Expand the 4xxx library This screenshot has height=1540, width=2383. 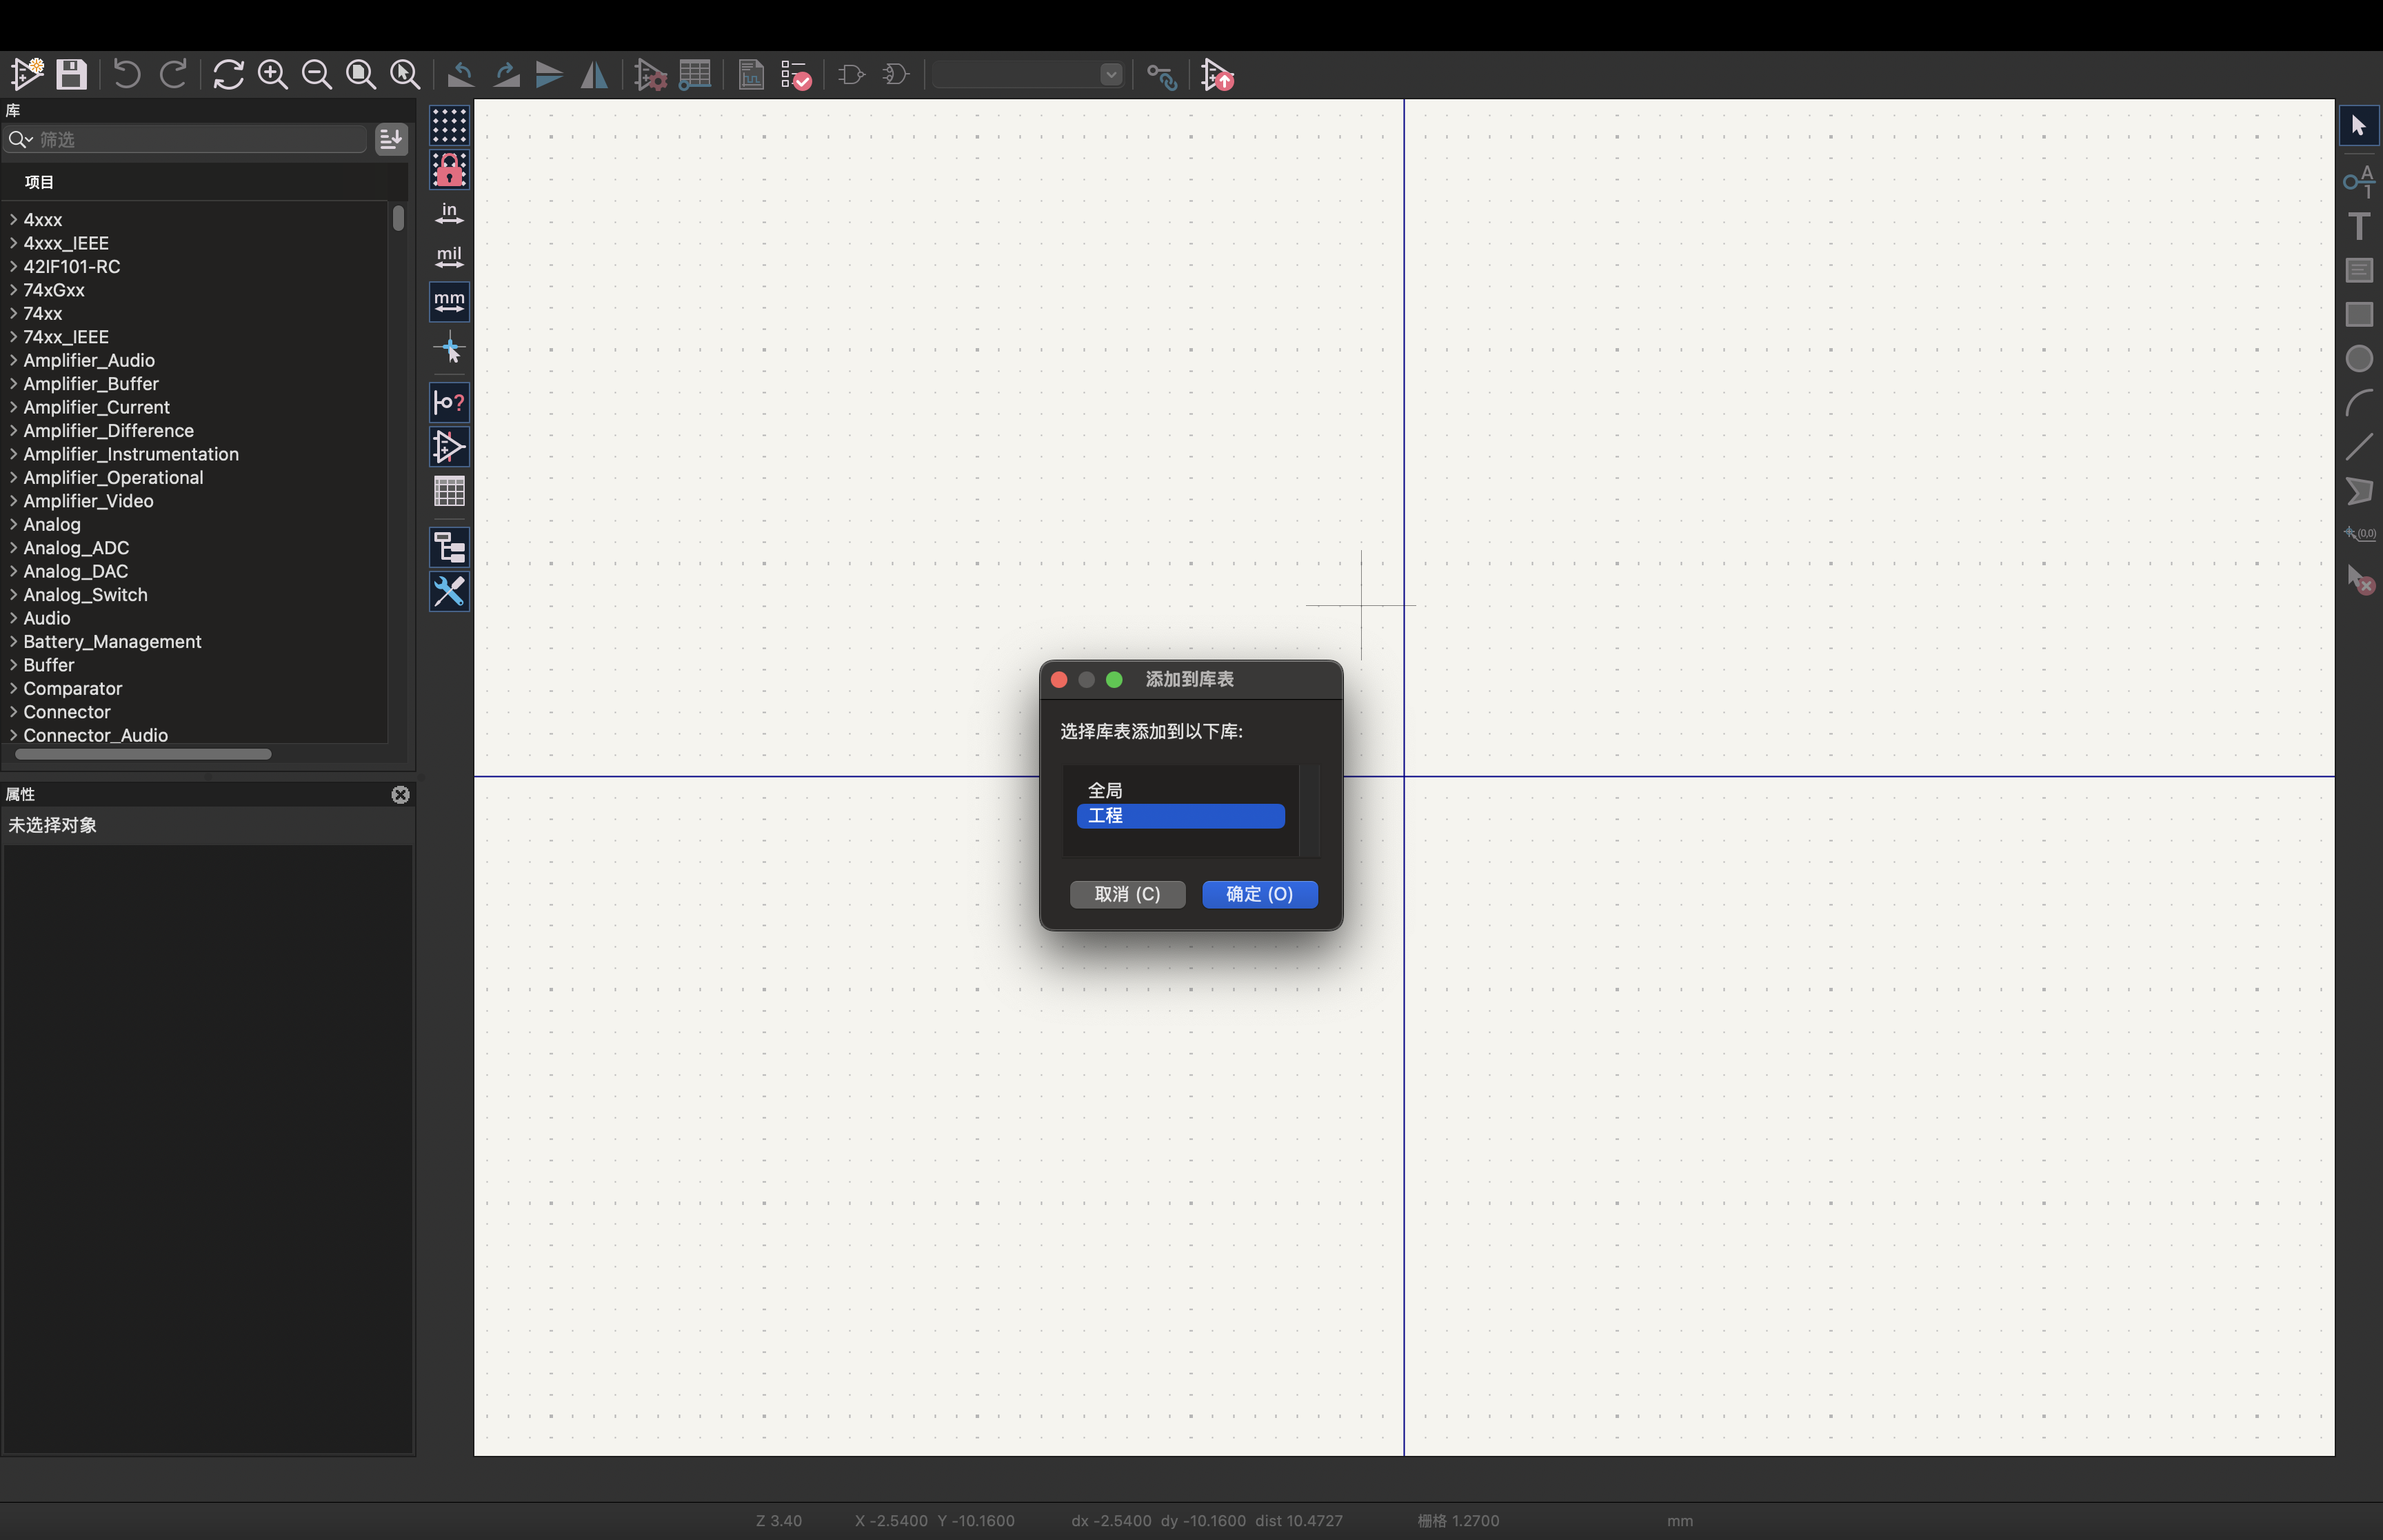point(13,219)
